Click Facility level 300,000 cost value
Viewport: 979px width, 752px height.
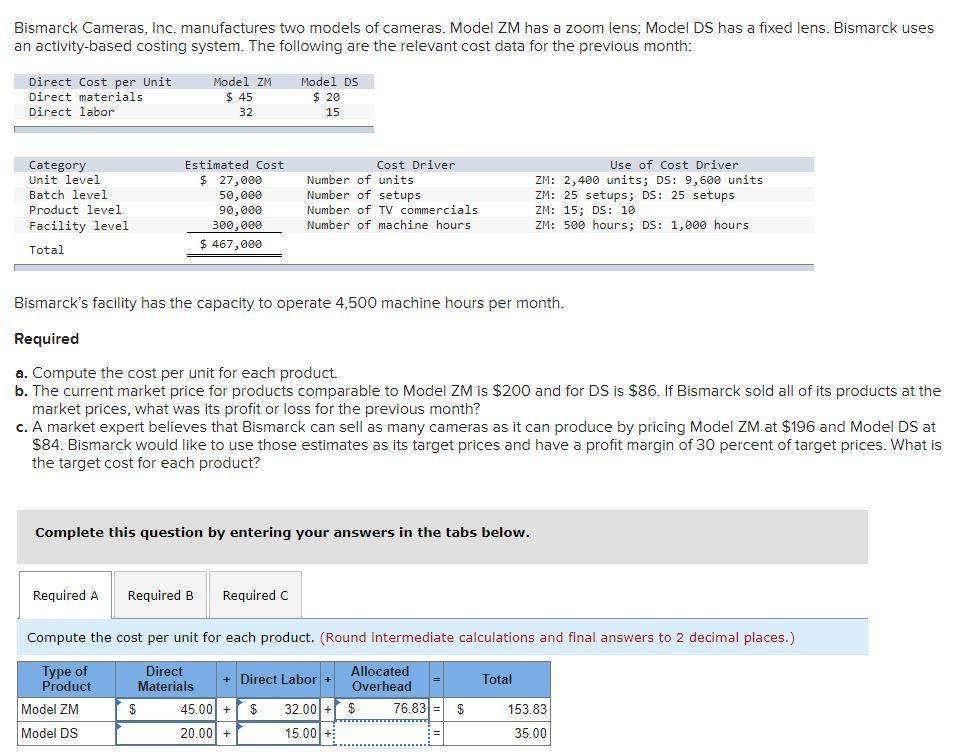pos(237,225)
